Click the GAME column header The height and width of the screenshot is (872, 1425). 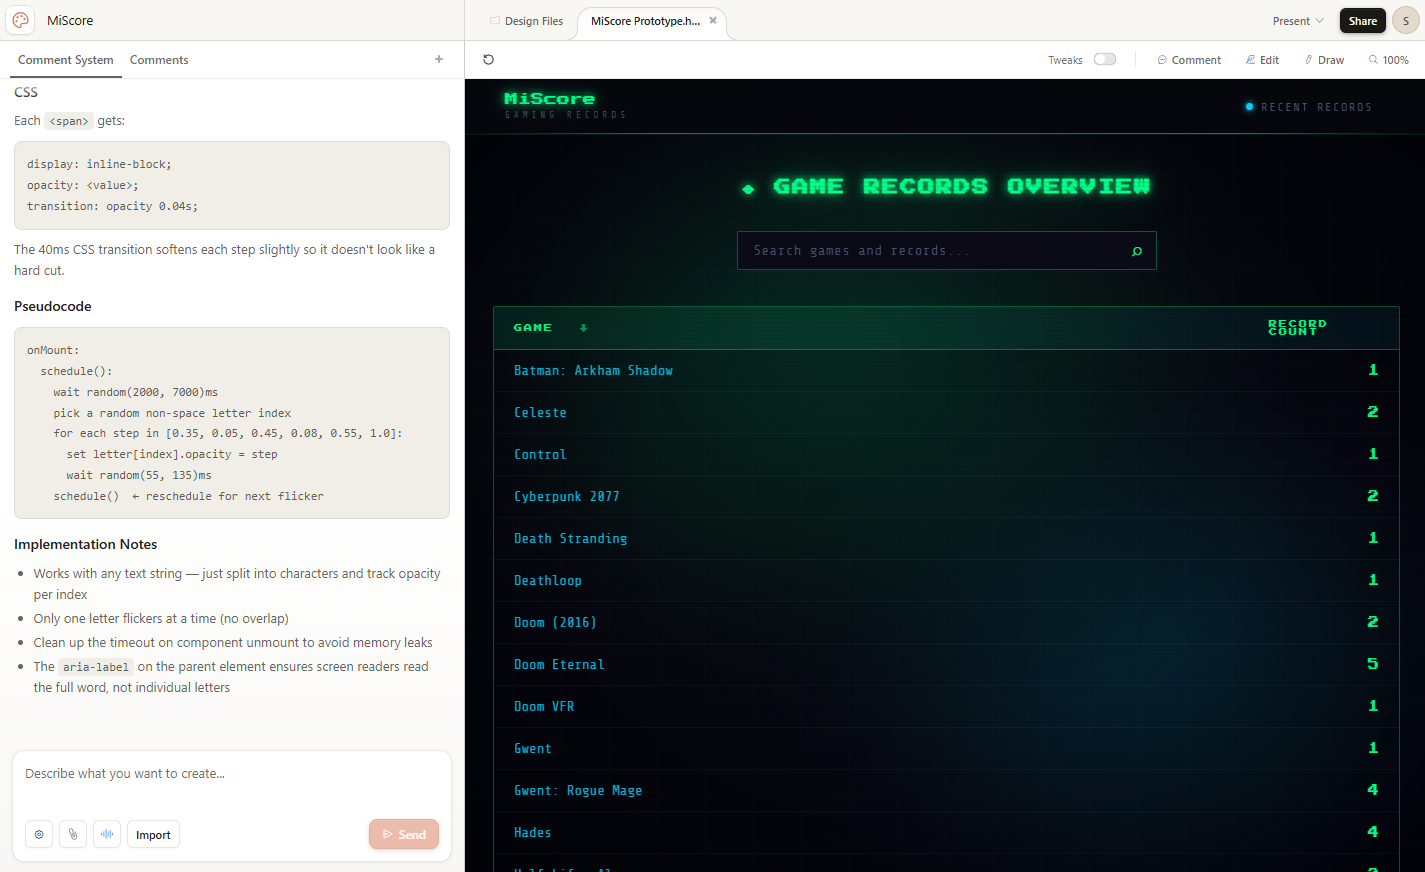[x=532, y=328]
